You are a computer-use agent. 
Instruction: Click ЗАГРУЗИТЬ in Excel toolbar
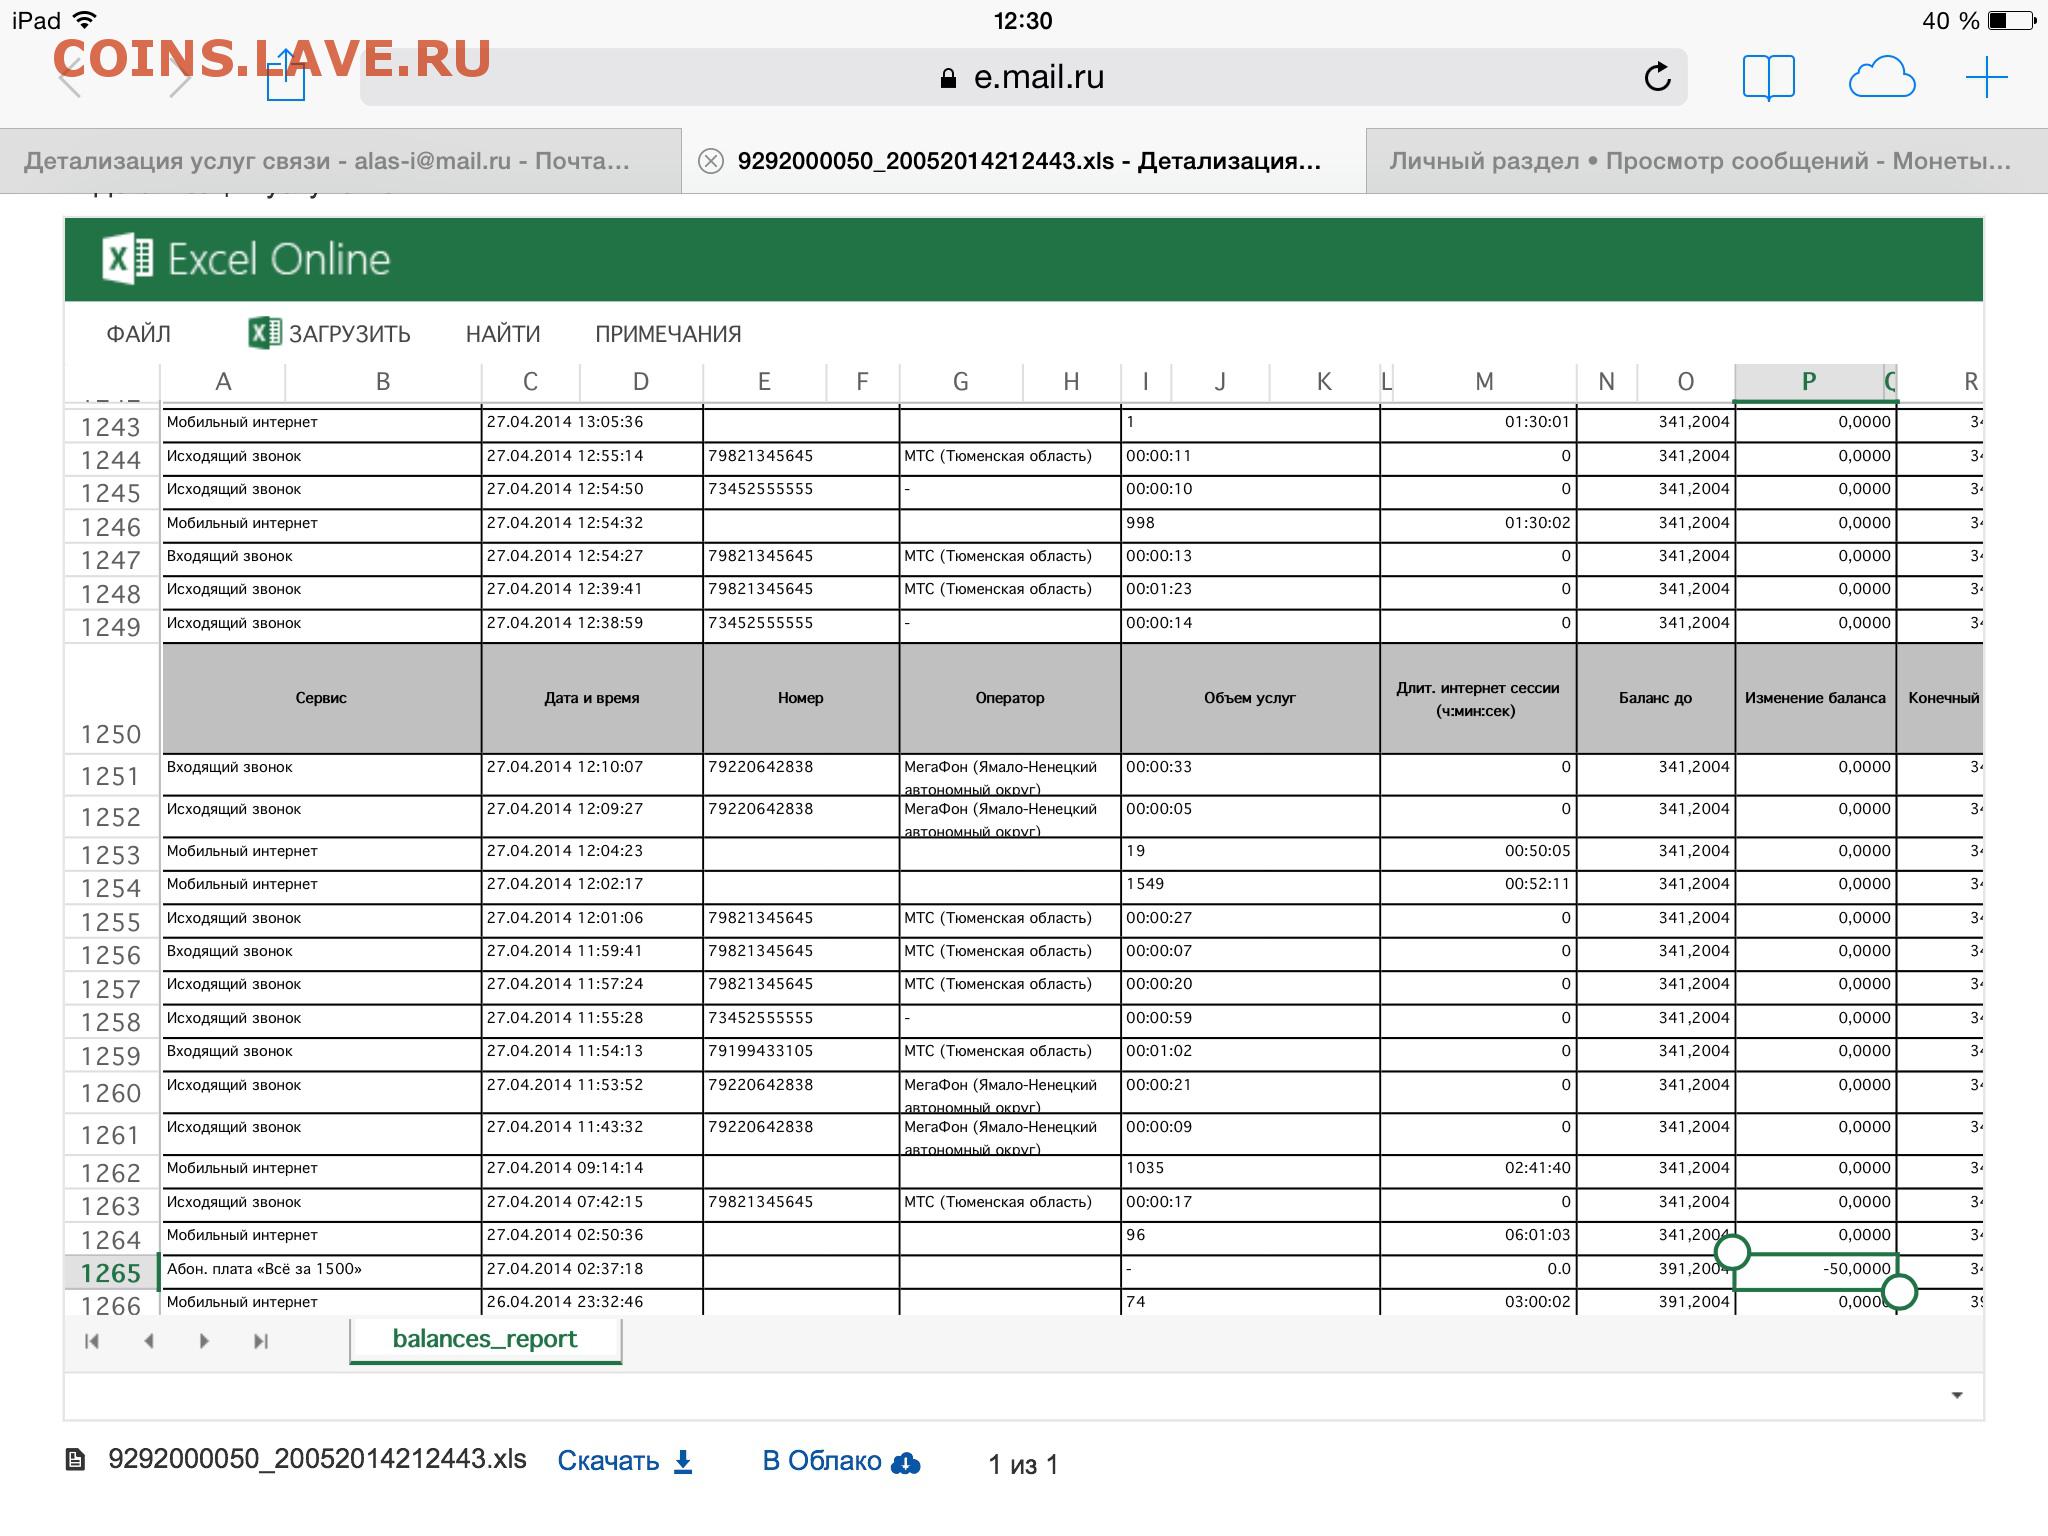point(329,333)
